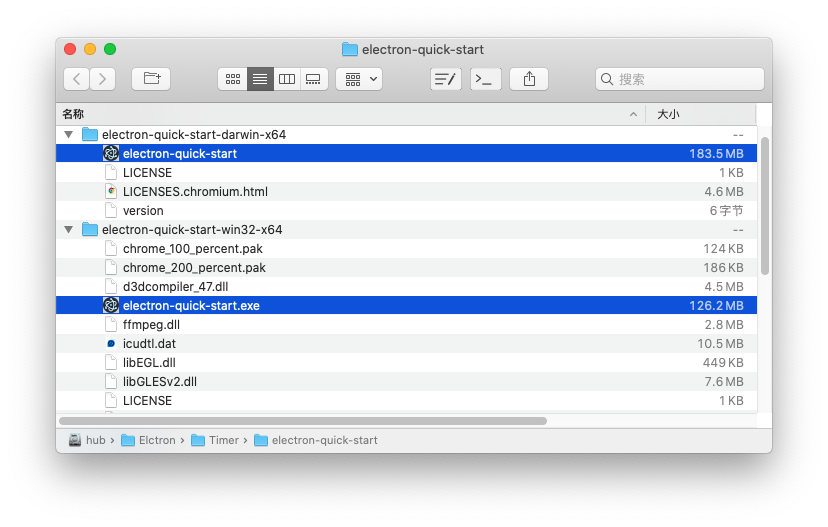Click the search field

pos(680,79)
